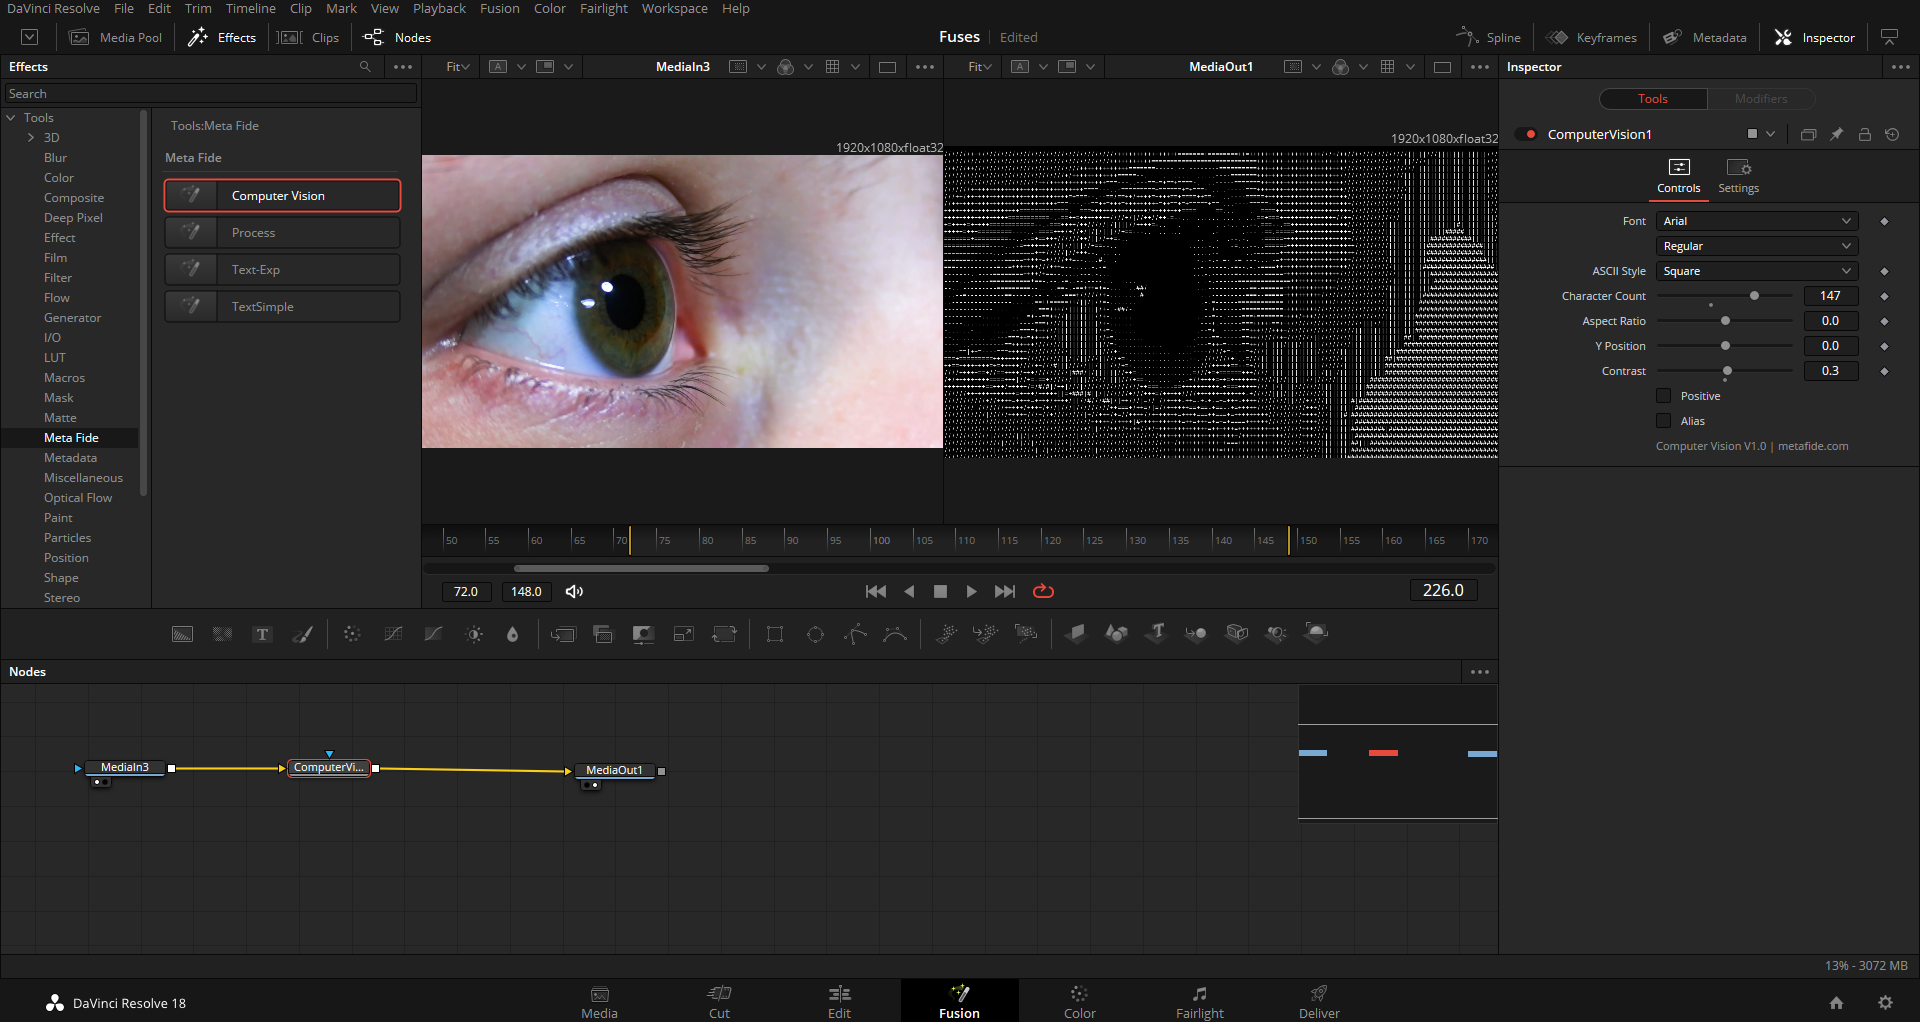The height and width of the screenshot is (1022, 1920).
Task: Open metafide.com link in Inspector
Action: click(1813, 446)
